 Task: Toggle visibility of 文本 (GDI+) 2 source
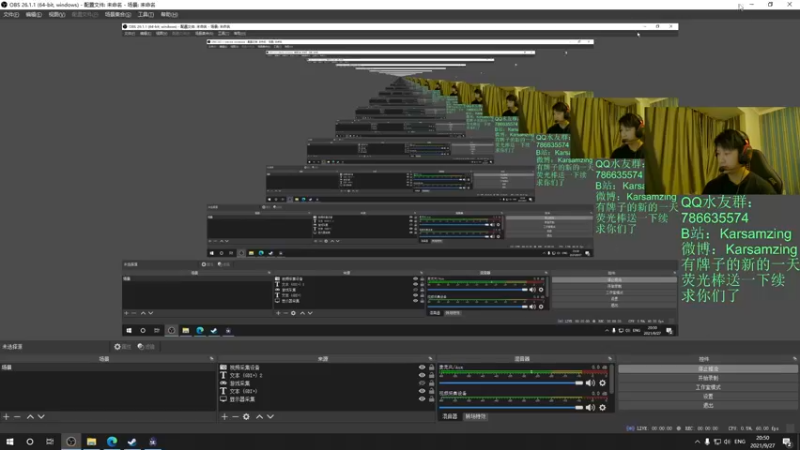click(422, 376)
